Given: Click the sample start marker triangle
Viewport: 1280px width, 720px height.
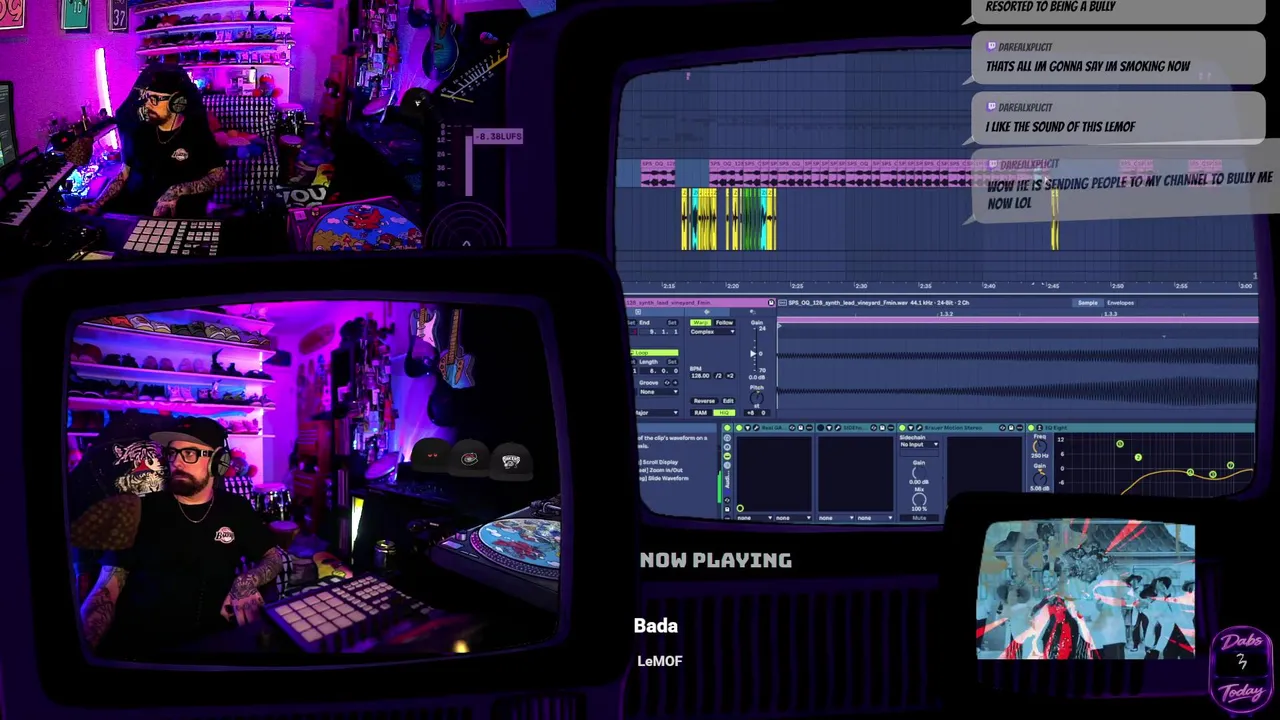Looking at the screenshot, I should 780,326.
